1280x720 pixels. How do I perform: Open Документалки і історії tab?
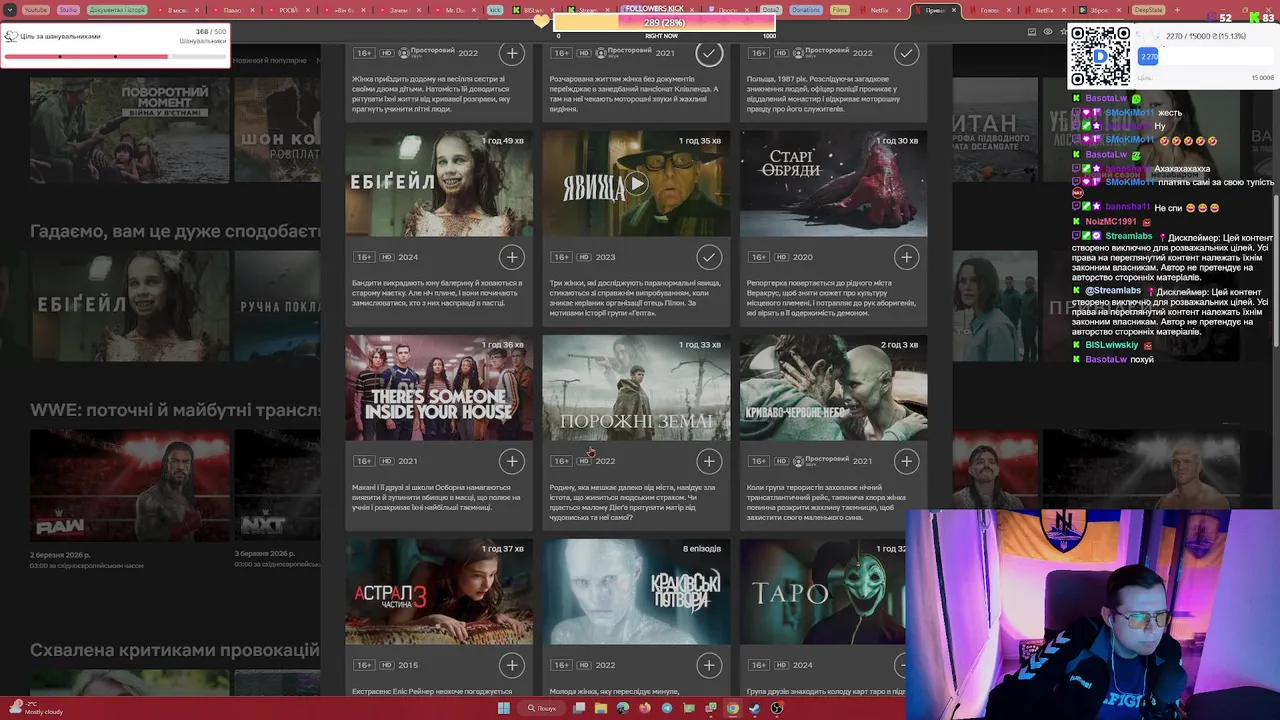[x=117, y=10]
